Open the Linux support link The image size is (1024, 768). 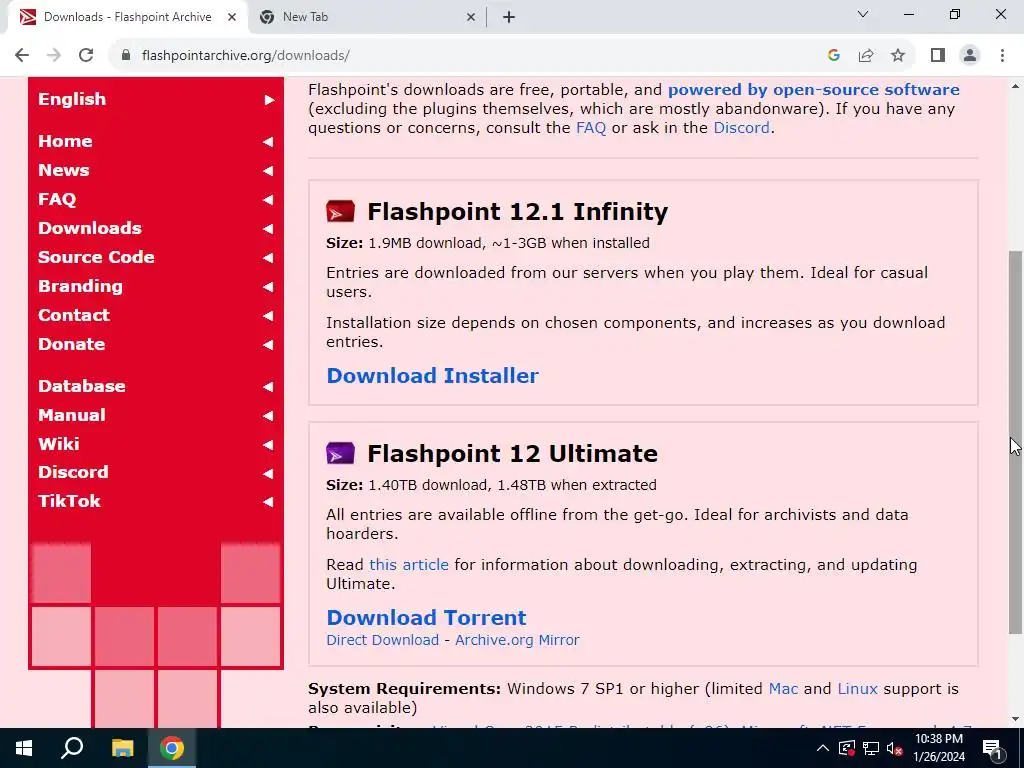click(857, 689)
